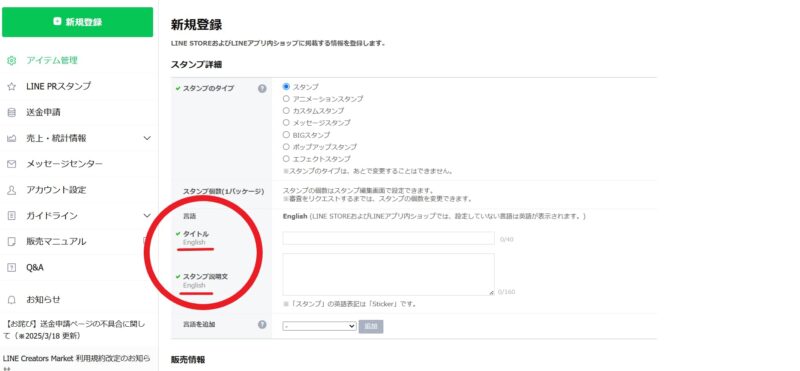Screen dimensions: 800x371
Task: Select the エフェクトスタンプ radio button
Action: pos(286,159)
